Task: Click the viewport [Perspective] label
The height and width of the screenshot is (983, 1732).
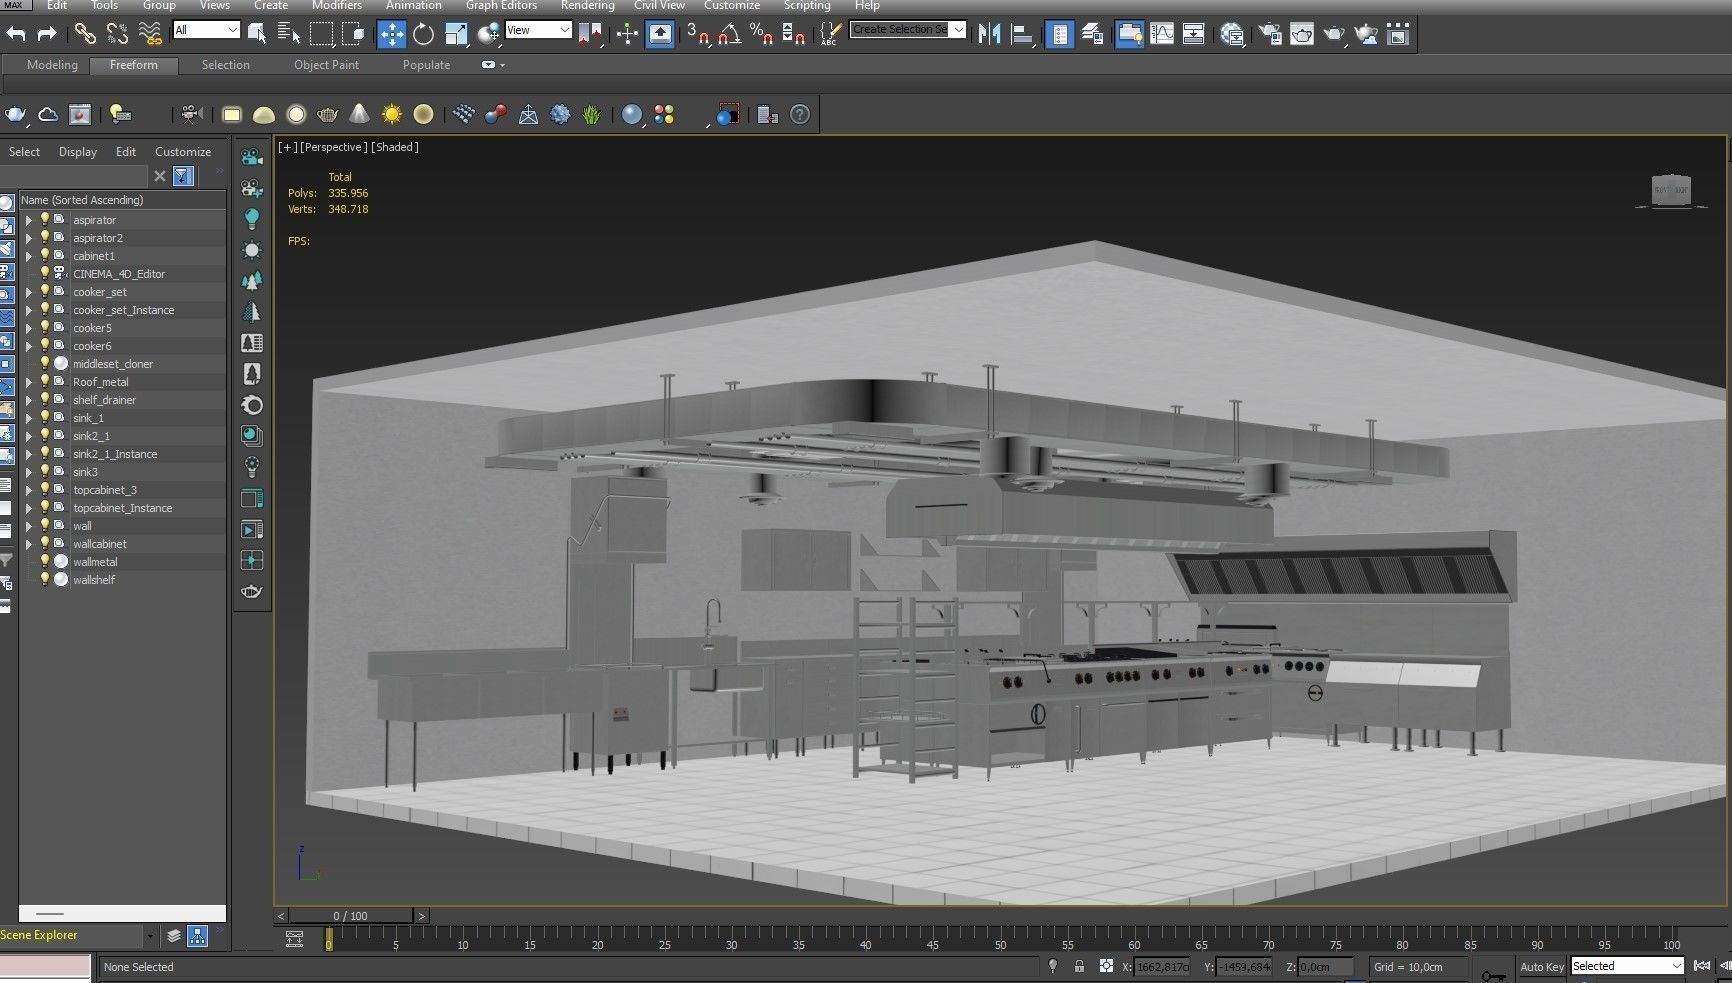Action: [333, 147]
